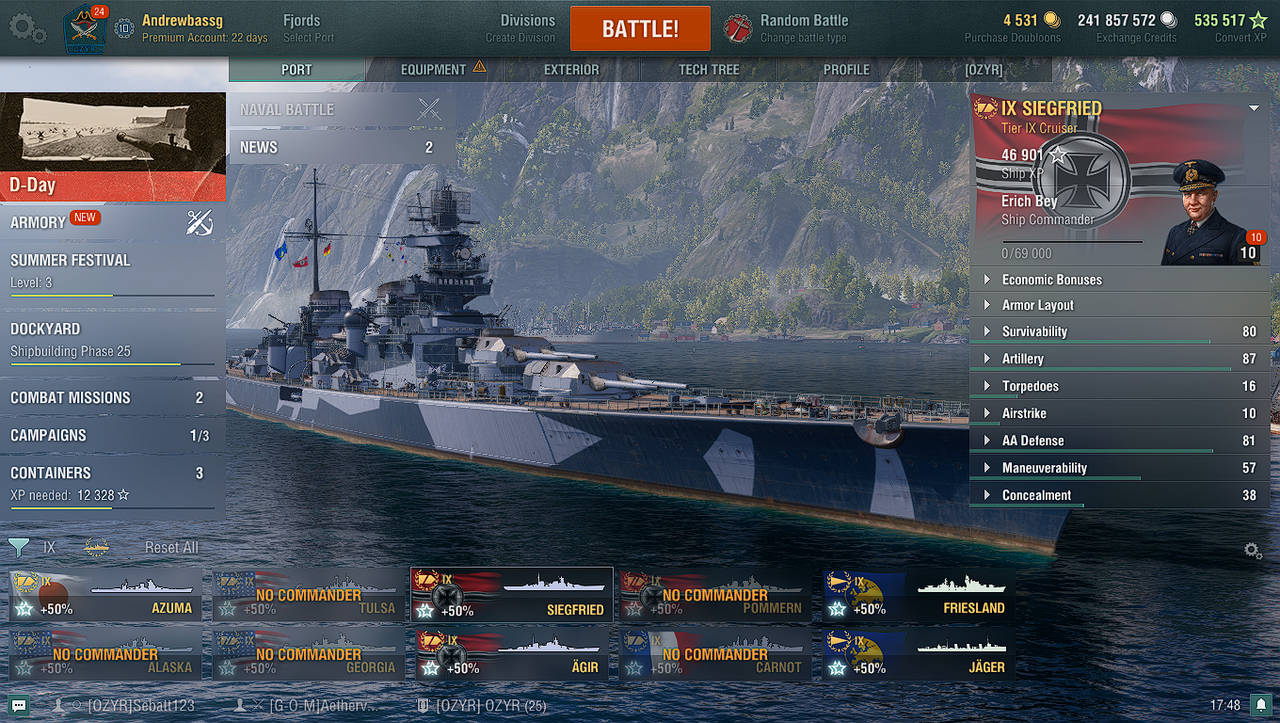Open carousel settings gear icon
Screen dimensions: 1280x723
[1252, 550]
